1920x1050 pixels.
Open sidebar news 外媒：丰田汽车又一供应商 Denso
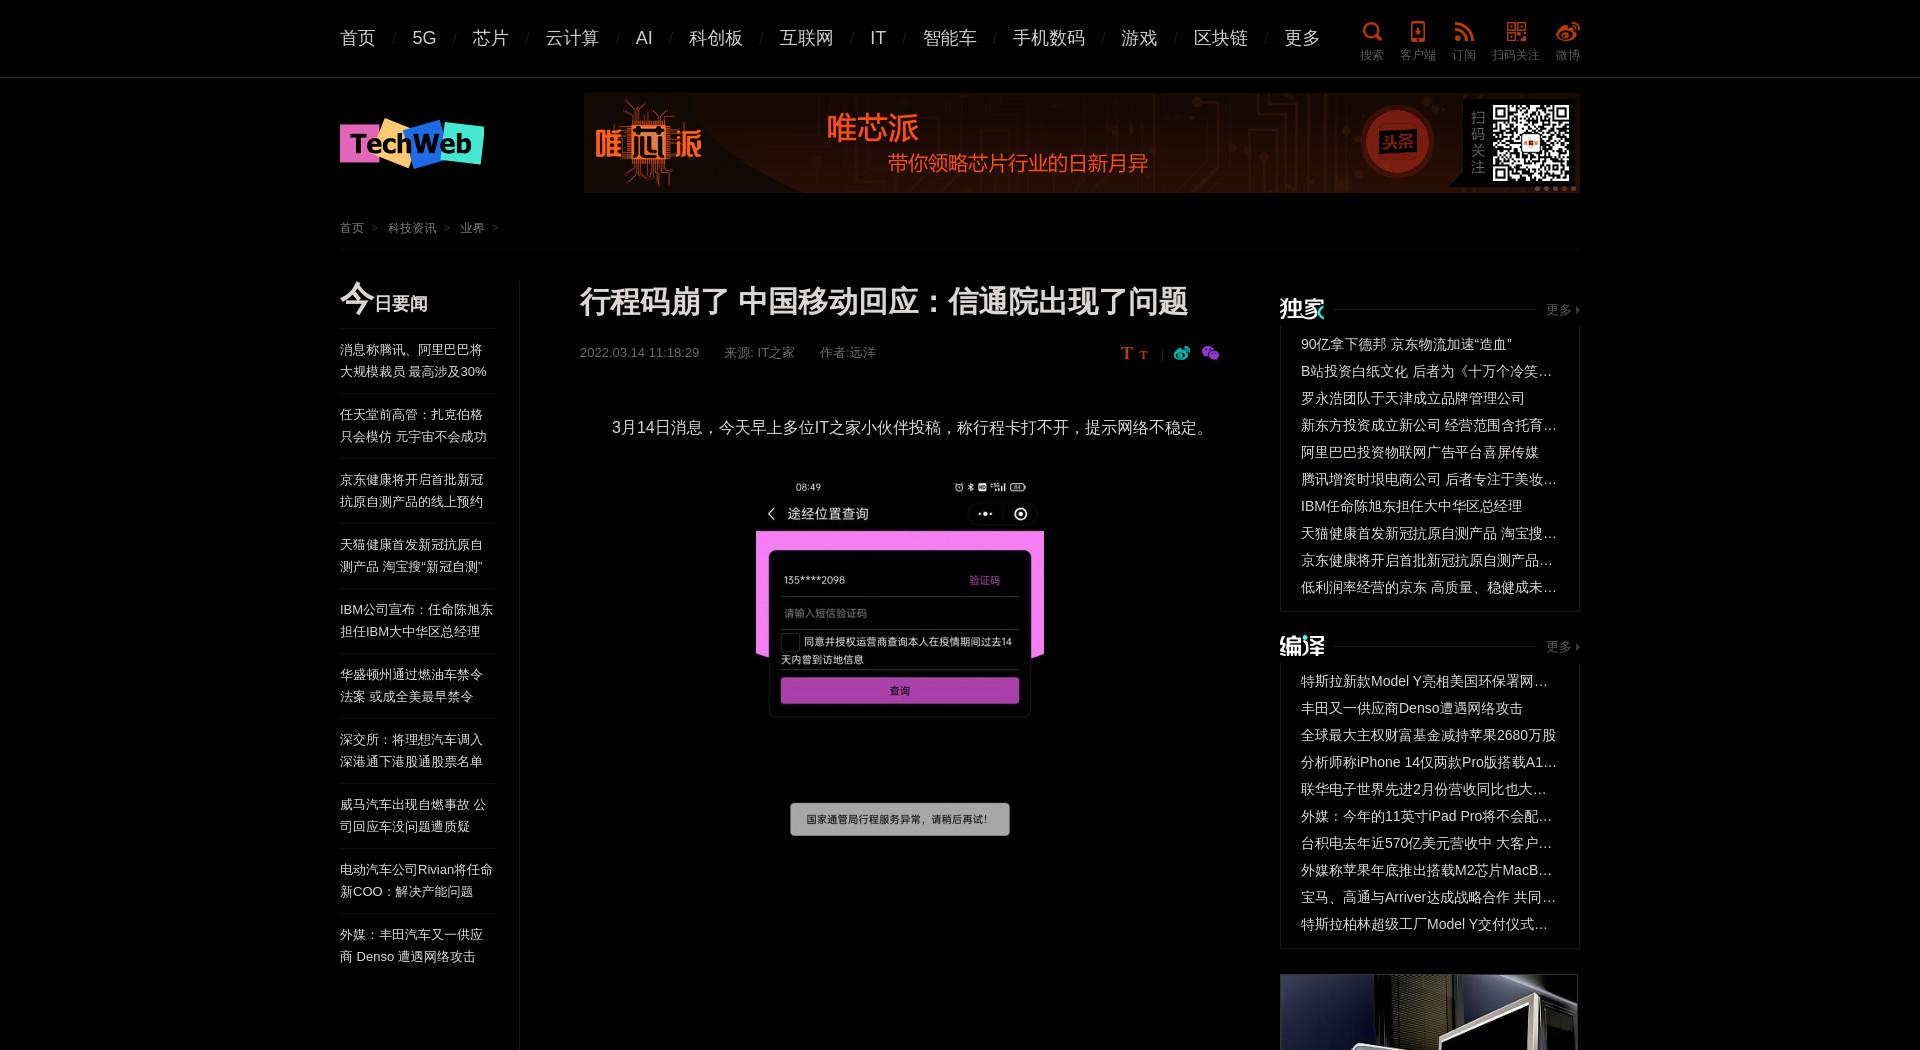click(x=412, y=946)
